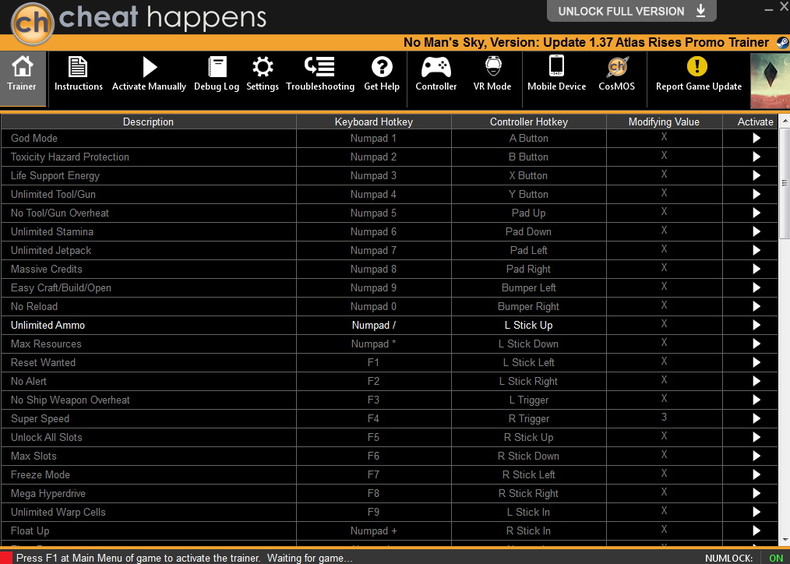Screen dimensions: 790x564
Task: Open the Troubleshooting toolbar icon
Action: [319, 67]
